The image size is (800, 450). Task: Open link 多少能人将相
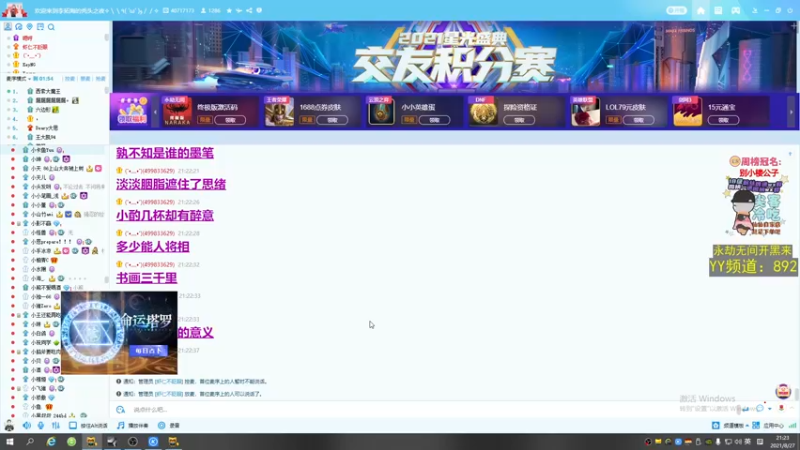click(153, 247)
